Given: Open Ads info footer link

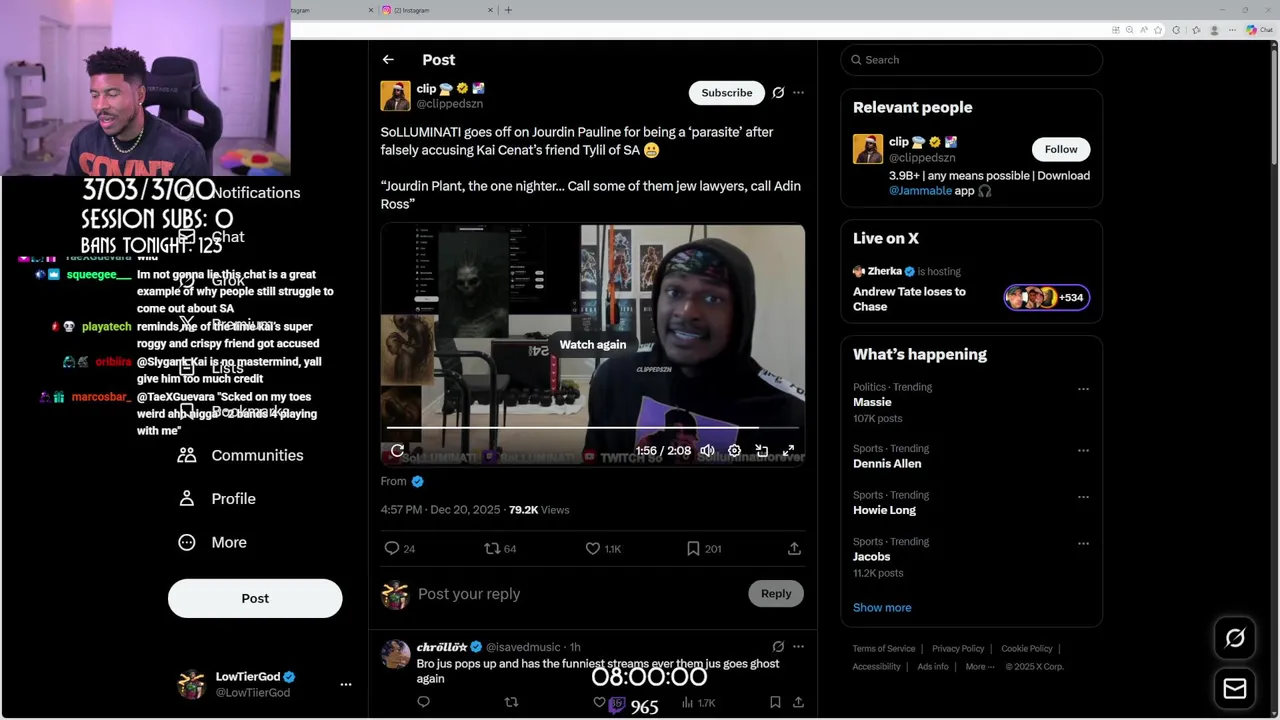Looking at the screenshot, I should point(933,667).
